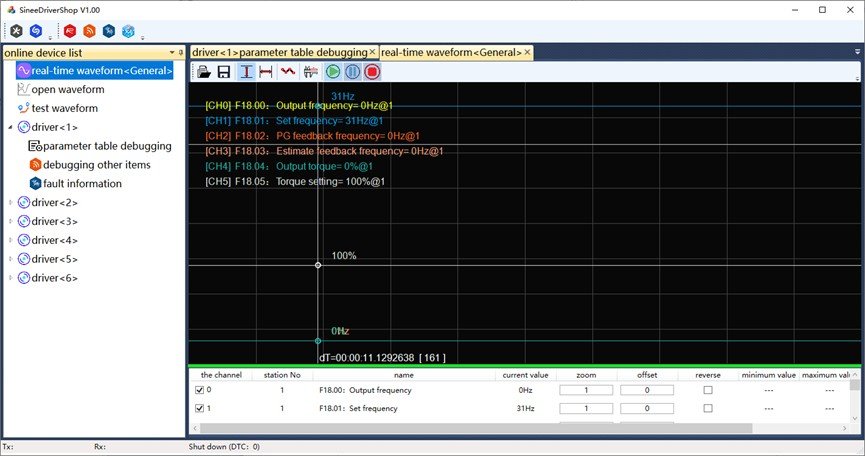Click the open waveform file folder icon
Viewport: 865px width, 456px height.
pos(204,72)
